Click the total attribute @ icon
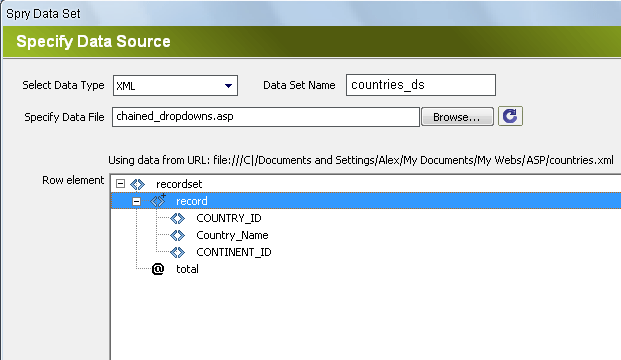Image resolution: width=621 pixels, height=360 pixels. 158,269
